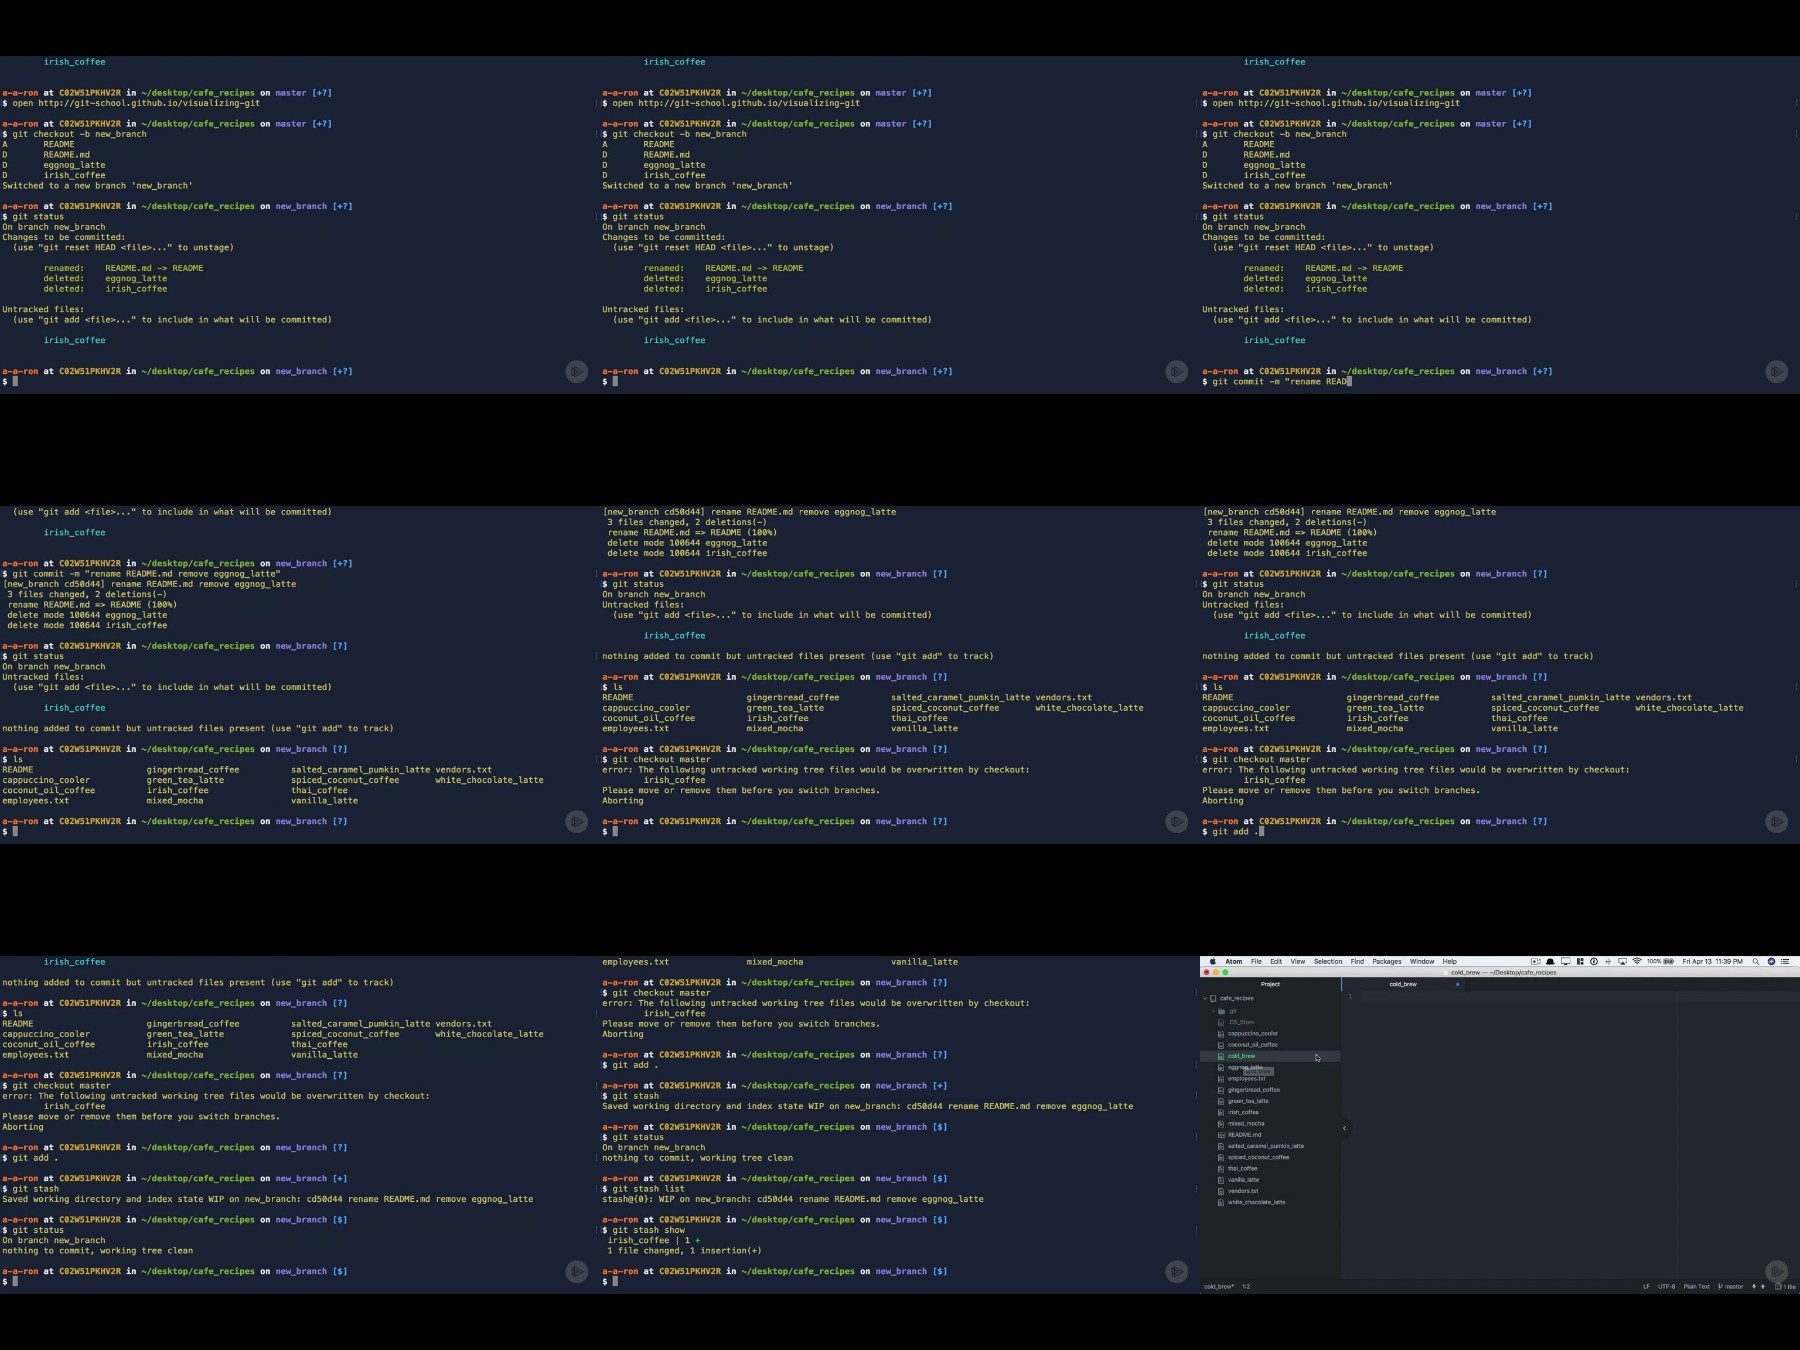1800x1350 pixels.
Task: Open Notification Center list icon in menu bar
Action: [x=1785, y=962]
